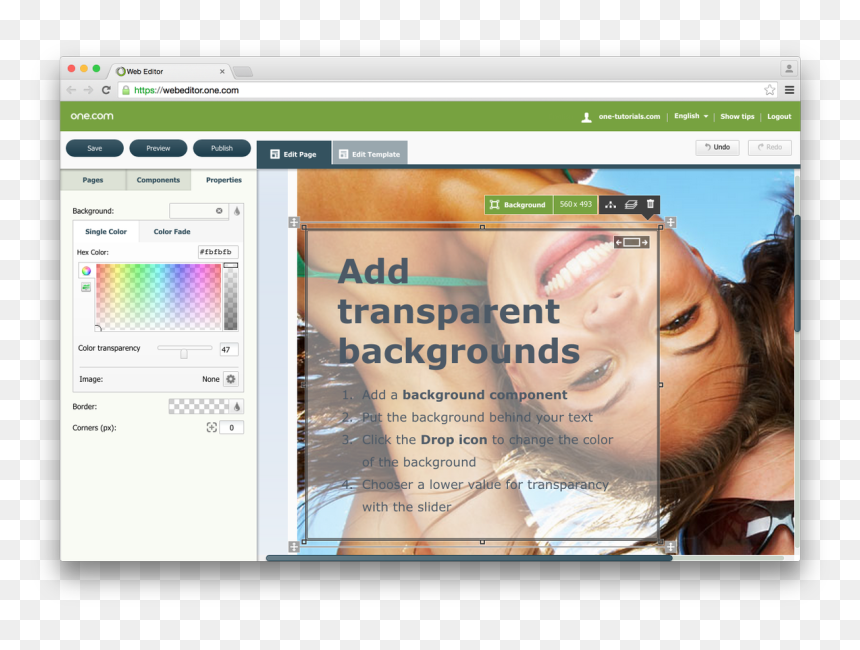Viewport: 860px width, 650px height.
Task: Click the bottom-left move handle icon
Action: (x=294, y=547)
